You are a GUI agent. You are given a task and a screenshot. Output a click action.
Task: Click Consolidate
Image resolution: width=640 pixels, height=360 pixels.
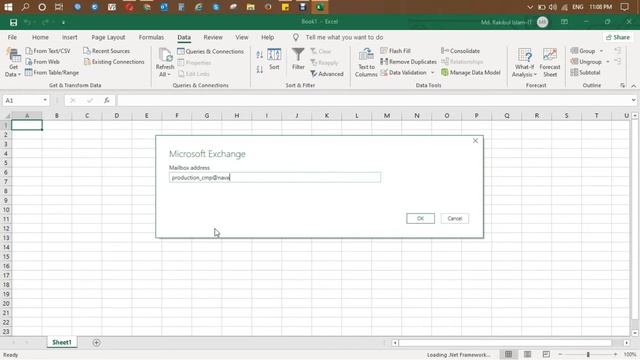point(460,51)
